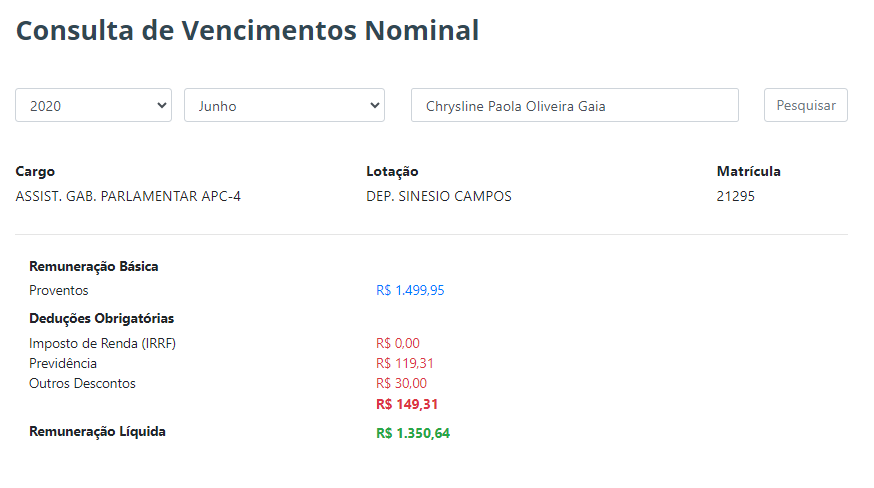Click the Matrícula number 21295
Viewport: 874px width, 488px height.
pyautogui.click(x=736, y=196)
